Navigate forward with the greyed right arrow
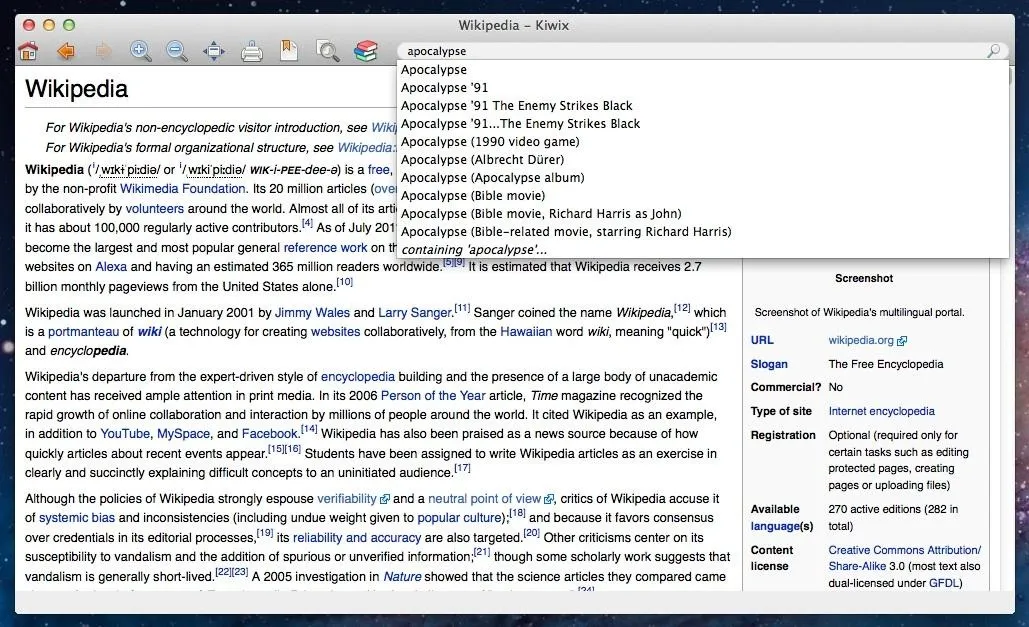The height and width of the screenshot is (627, 1029). pyautogui.click(x=102, y=51)
